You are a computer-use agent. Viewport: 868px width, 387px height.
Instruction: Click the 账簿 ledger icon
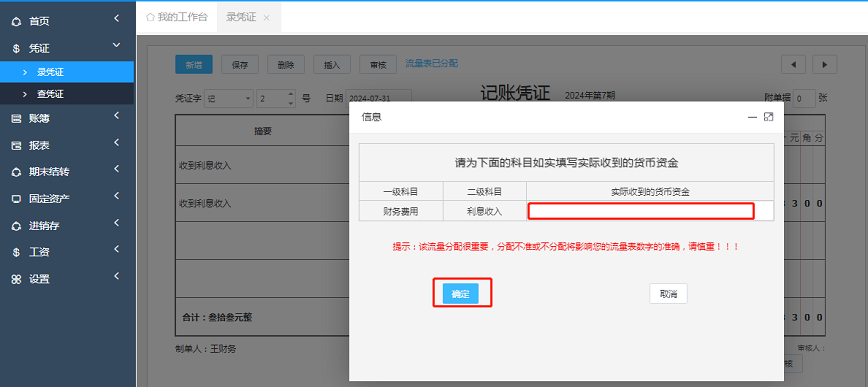(x=16, y=118)
